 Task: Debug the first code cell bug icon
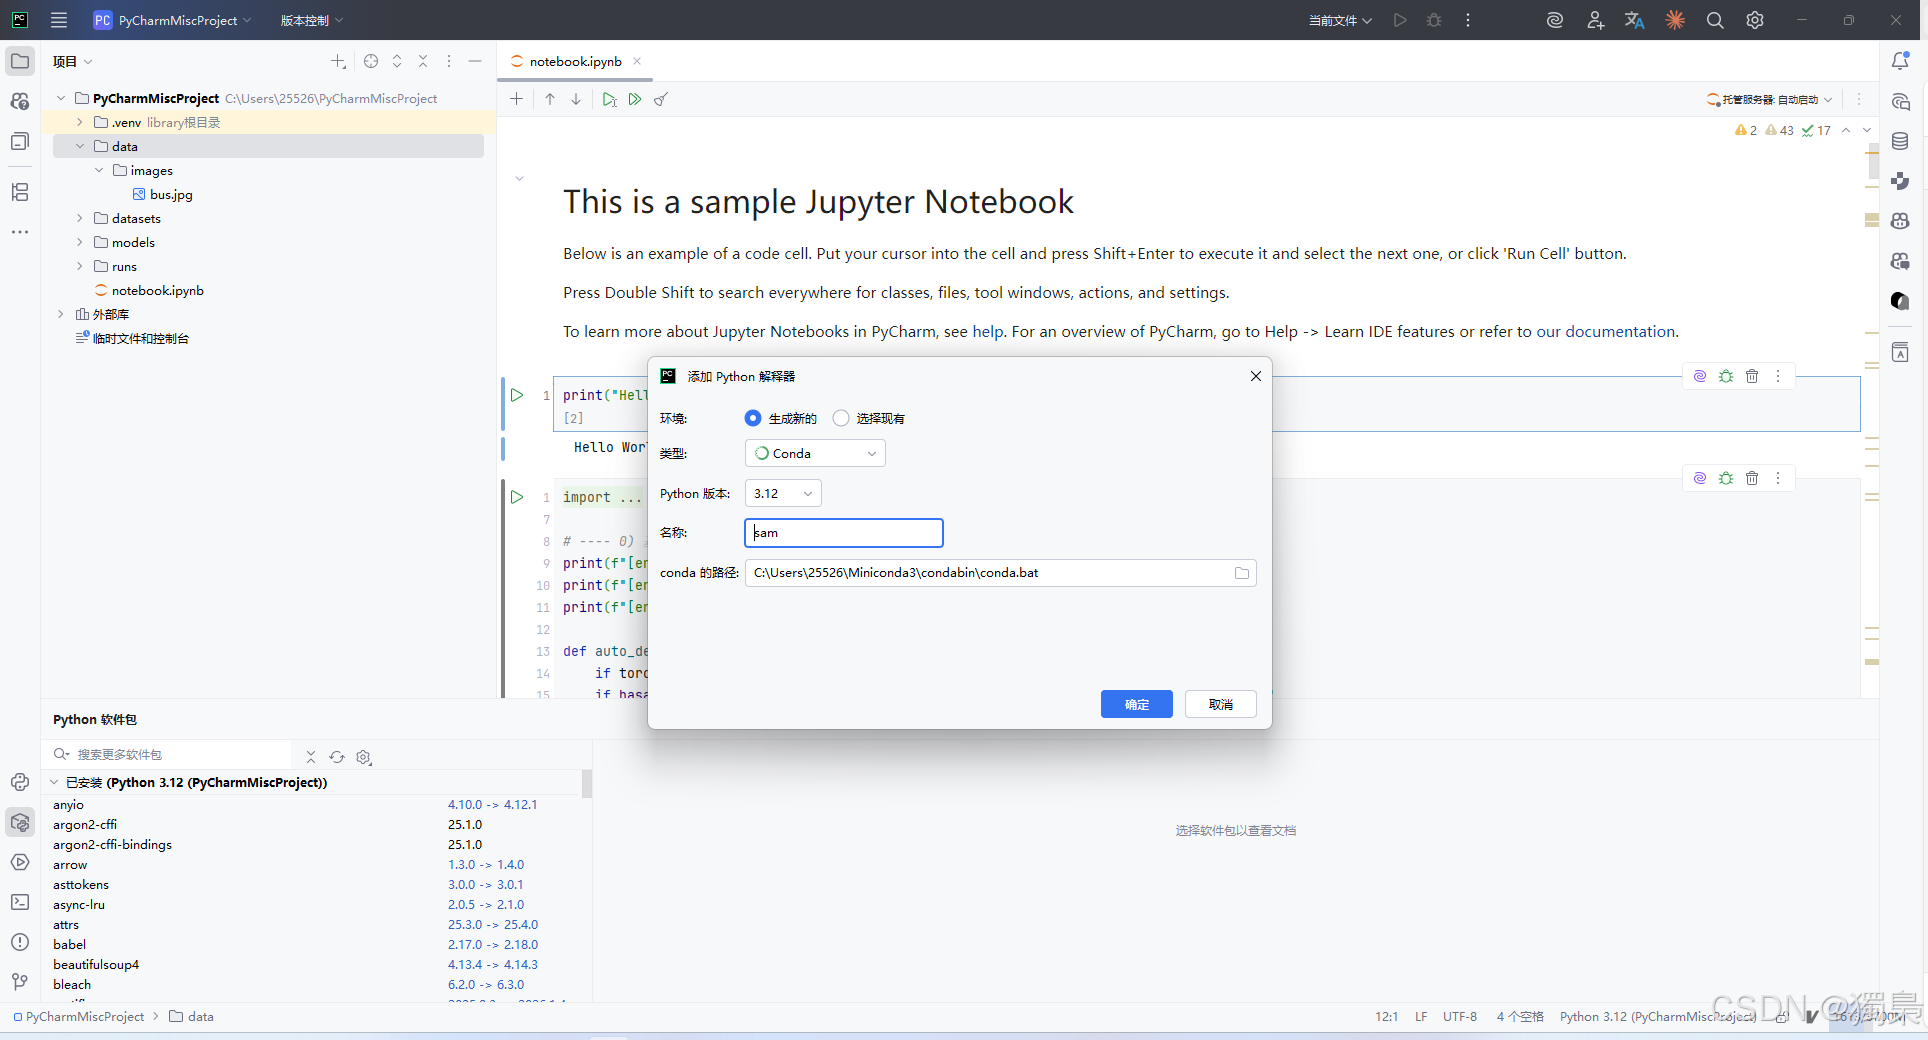coord(1726,376)
